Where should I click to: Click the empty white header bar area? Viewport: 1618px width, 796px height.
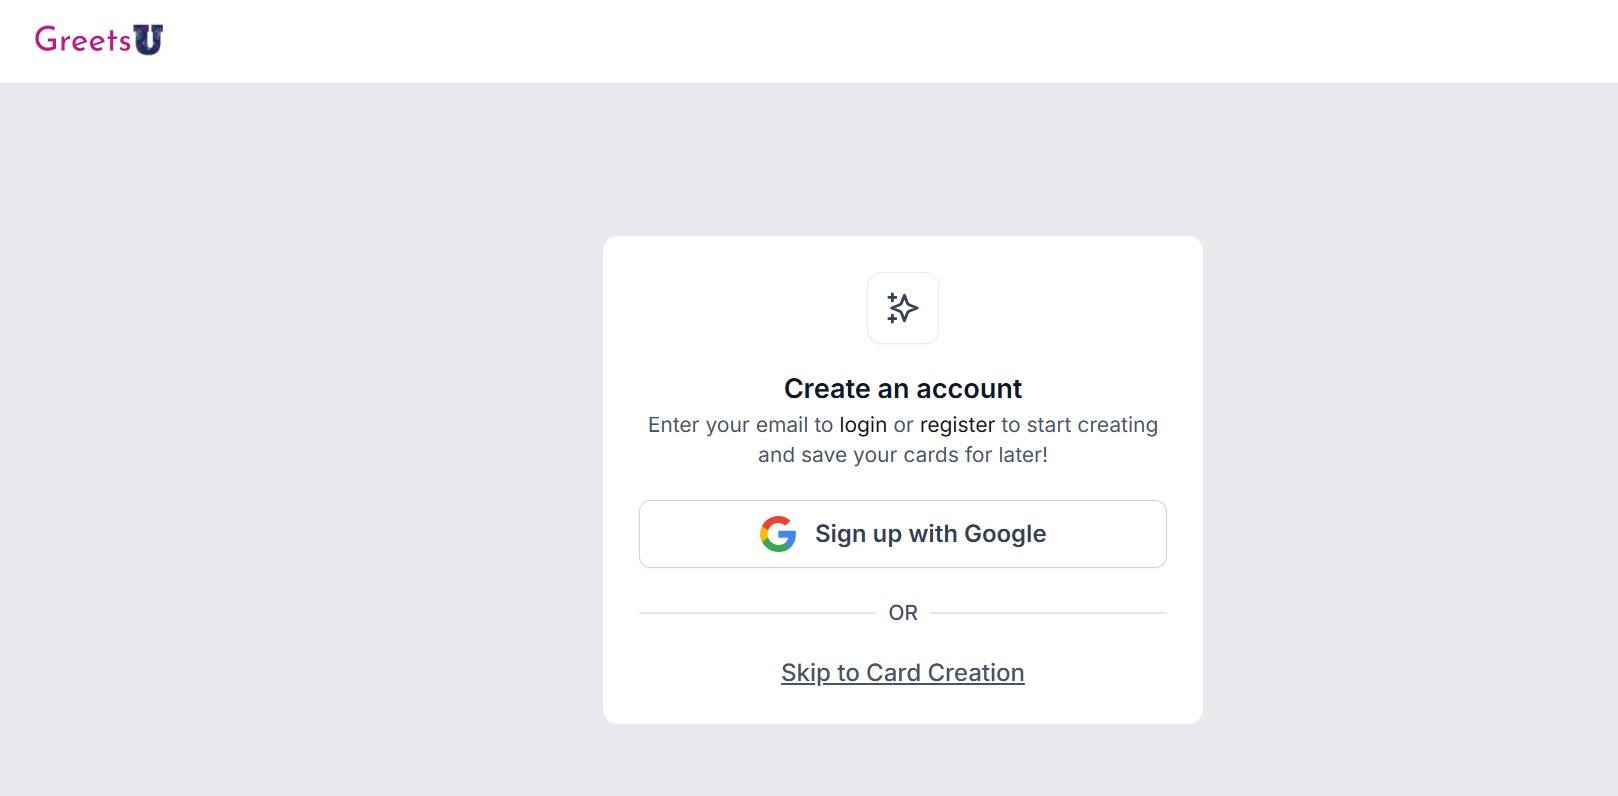coord(800,40)
